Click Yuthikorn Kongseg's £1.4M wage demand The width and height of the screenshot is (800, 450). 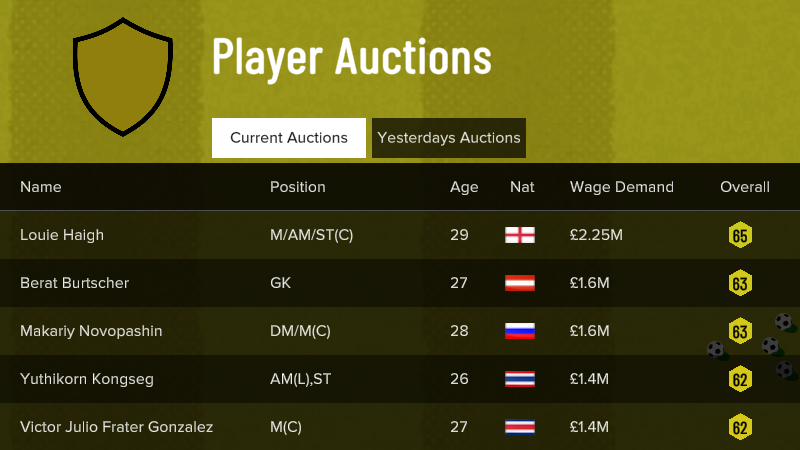(590, 379)
